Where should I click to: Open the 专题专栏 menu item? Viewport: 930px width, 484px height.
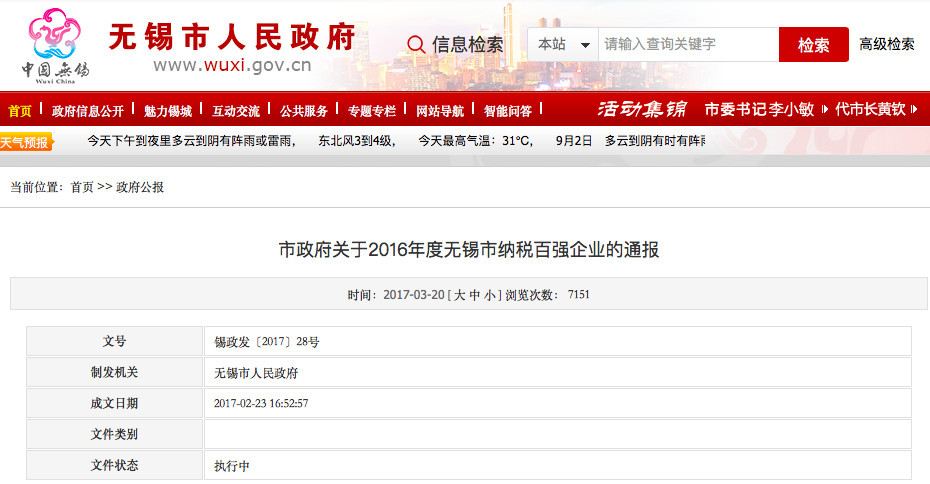click(371, 111)
